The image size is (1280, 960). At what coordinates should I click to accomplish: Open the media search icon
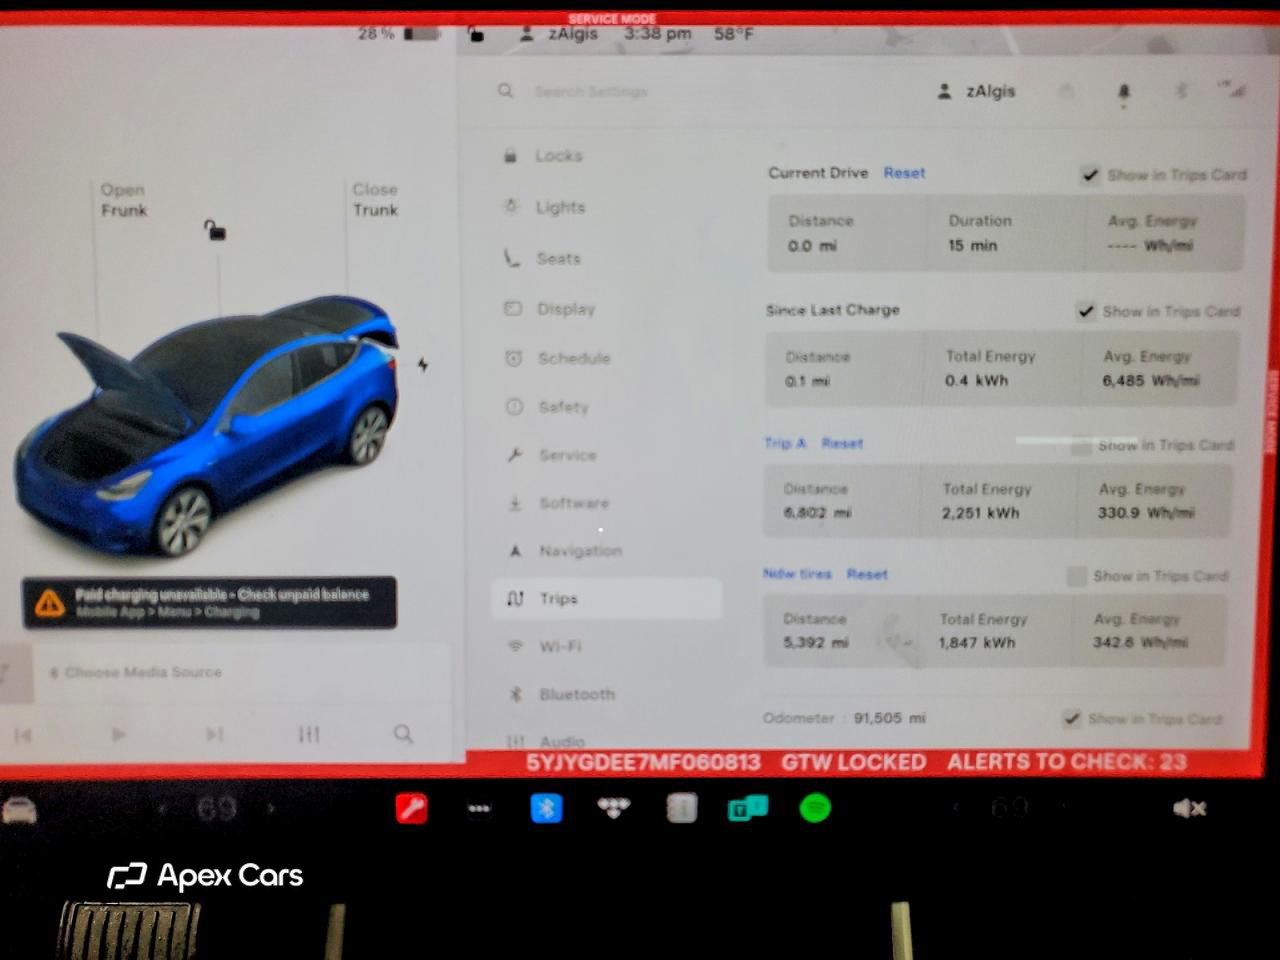(x=403, y=734)
